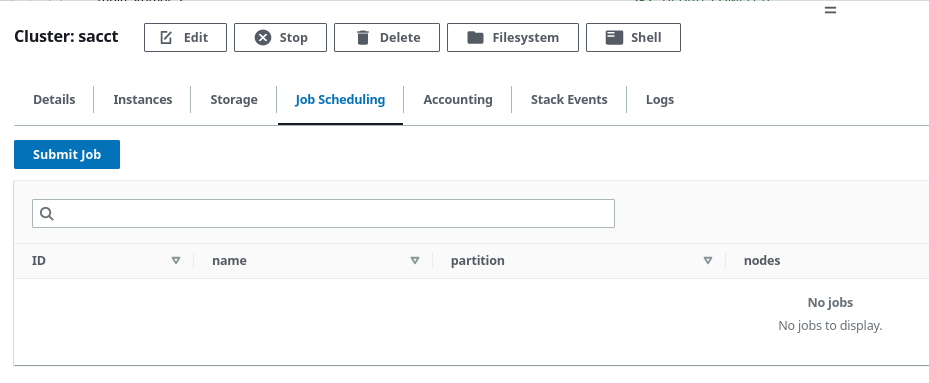This screenshot has height=383, width=929.
Task: Click the Submit Job button
Action: tap(67, 154)
